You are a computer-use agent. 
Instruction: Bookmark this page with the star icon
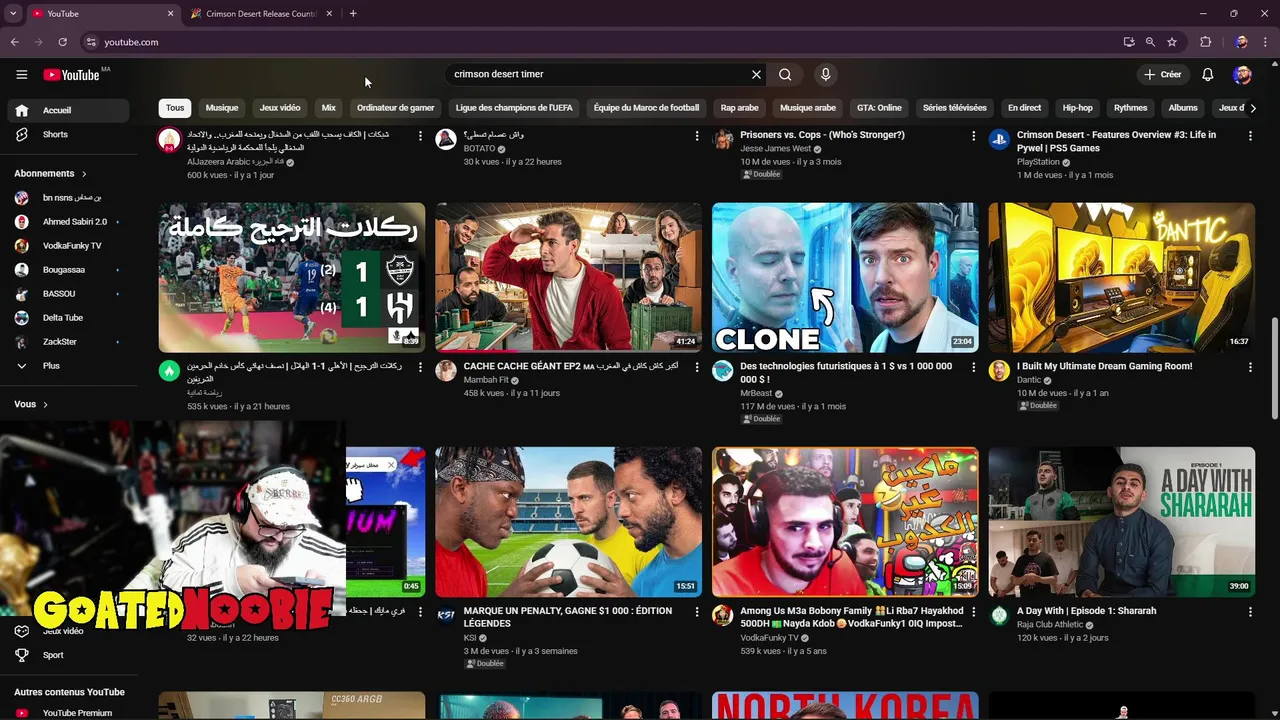point(1172,42)
